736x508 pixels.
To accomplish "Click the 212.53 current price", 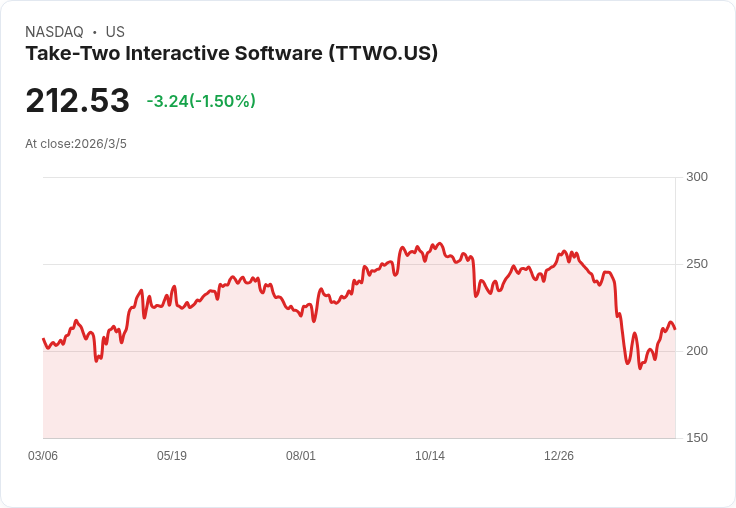I will [77, 100].
